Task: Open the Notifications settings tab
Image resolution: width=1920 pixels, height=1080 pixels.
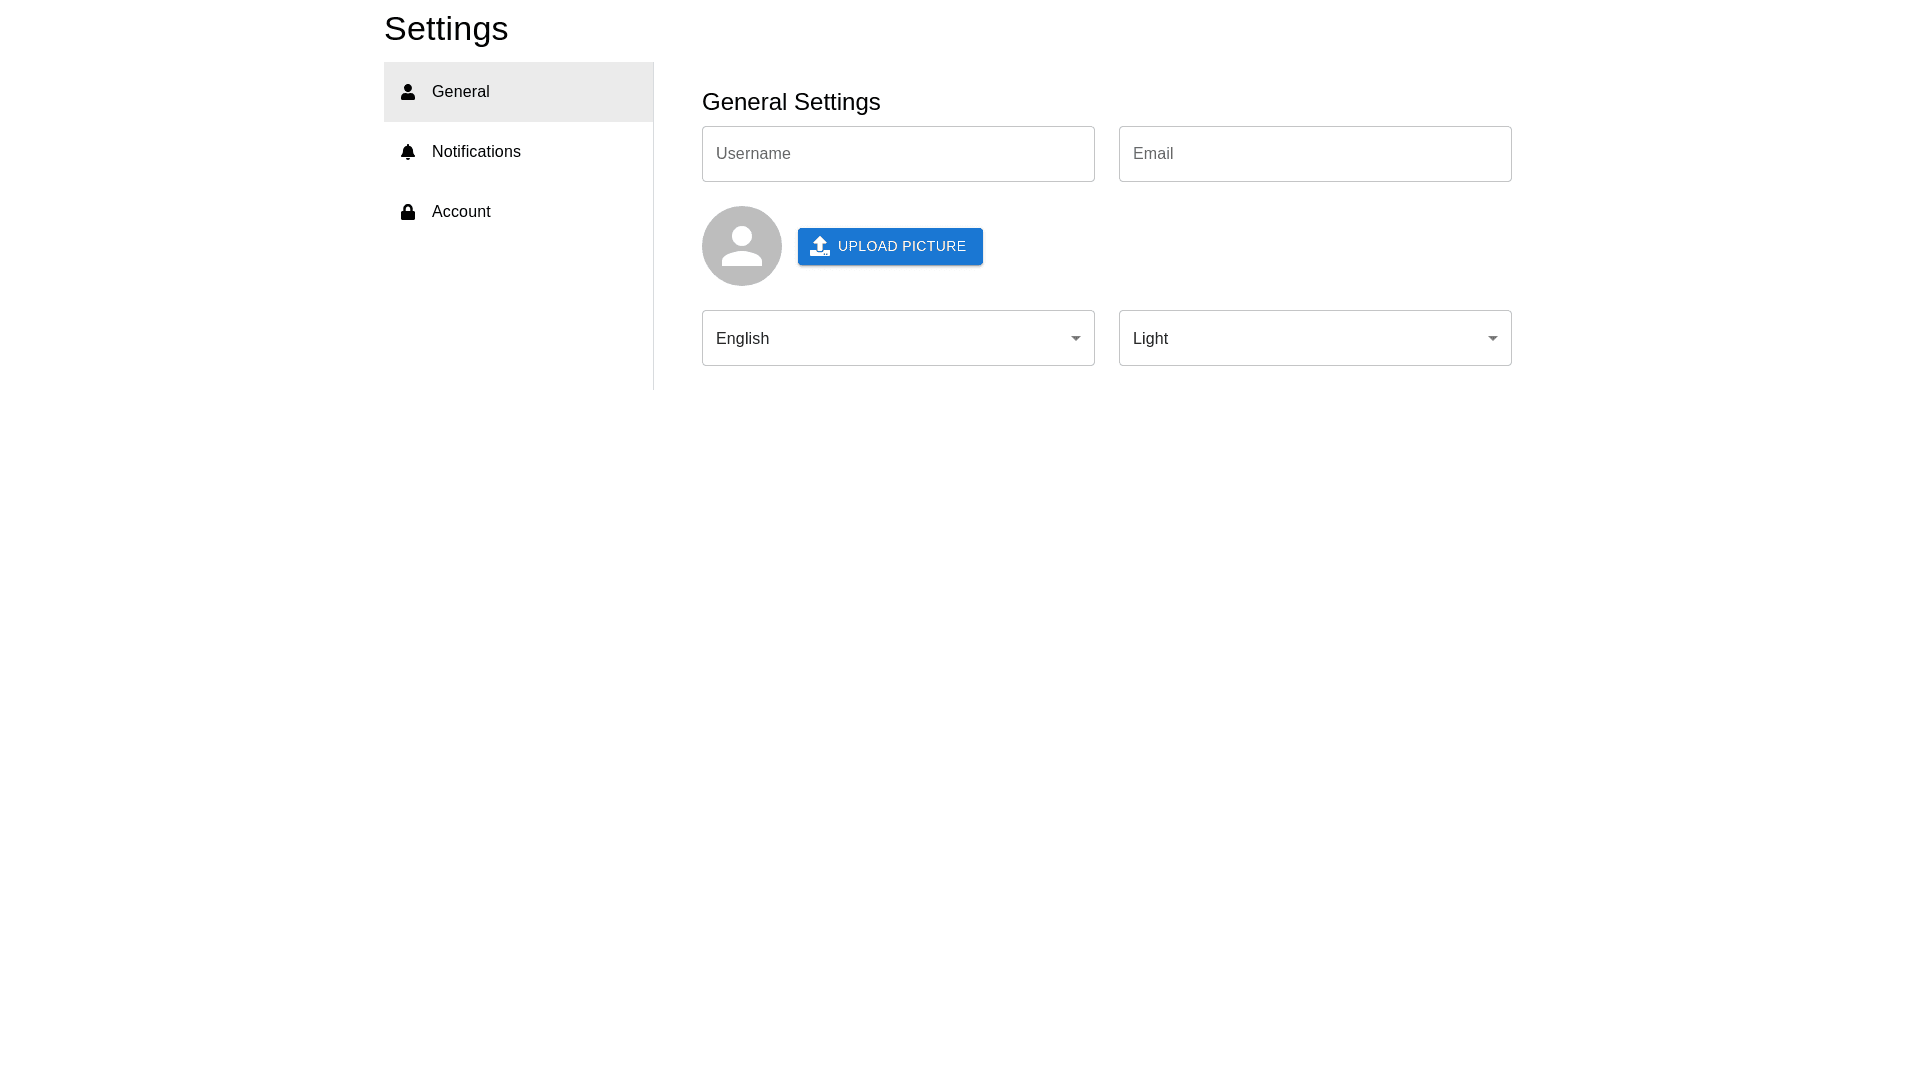Action: click(x=518, y=152)
